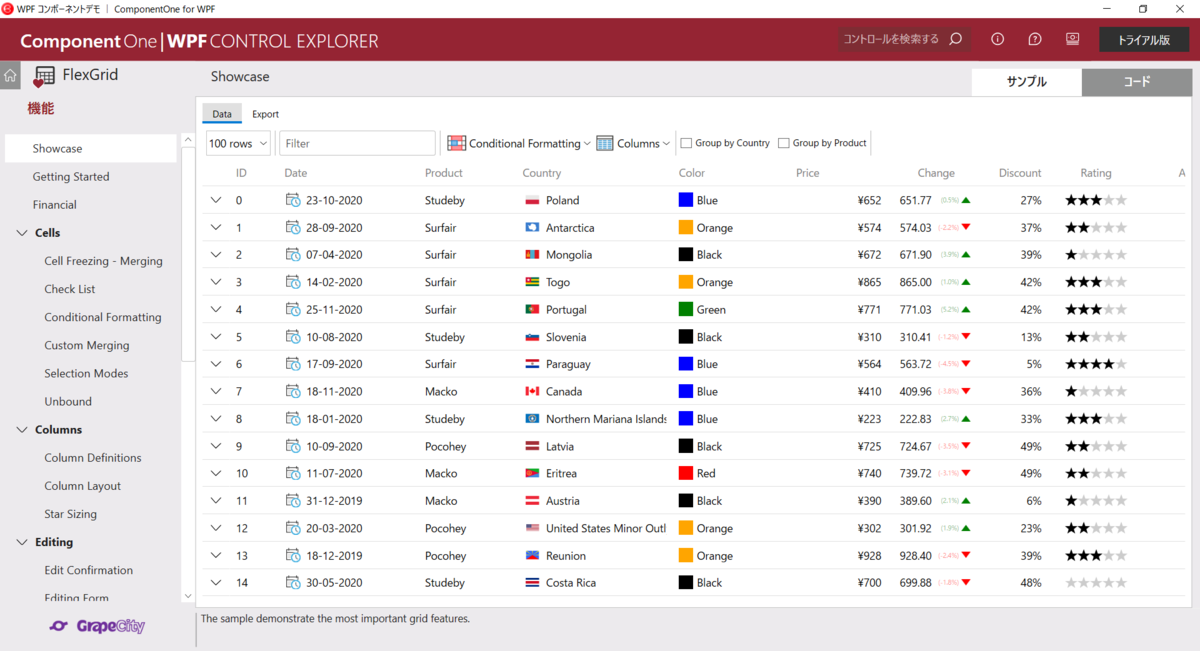The width and height of the screenshot is (1200, 651).
Task: Collapse the Columns tree section
Action: click(23, 430)
